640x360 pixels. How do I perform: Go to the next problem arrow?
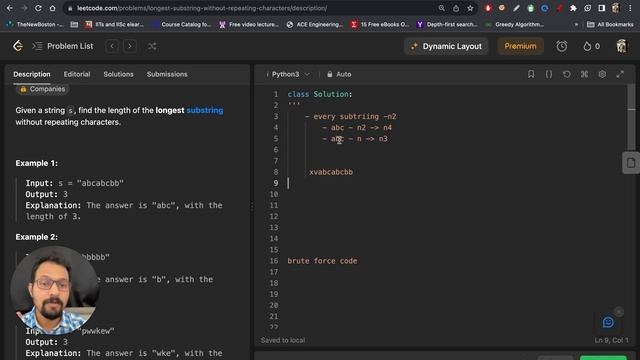[130, 46]
